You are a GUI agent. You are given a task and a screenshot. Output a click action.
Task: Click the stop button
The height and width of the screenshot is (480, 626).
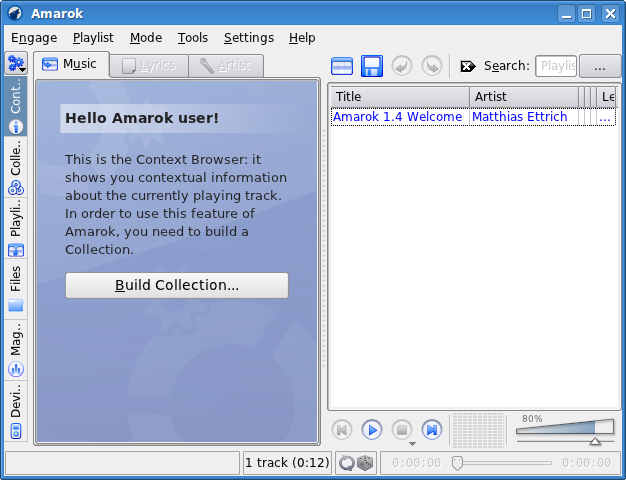402,430
